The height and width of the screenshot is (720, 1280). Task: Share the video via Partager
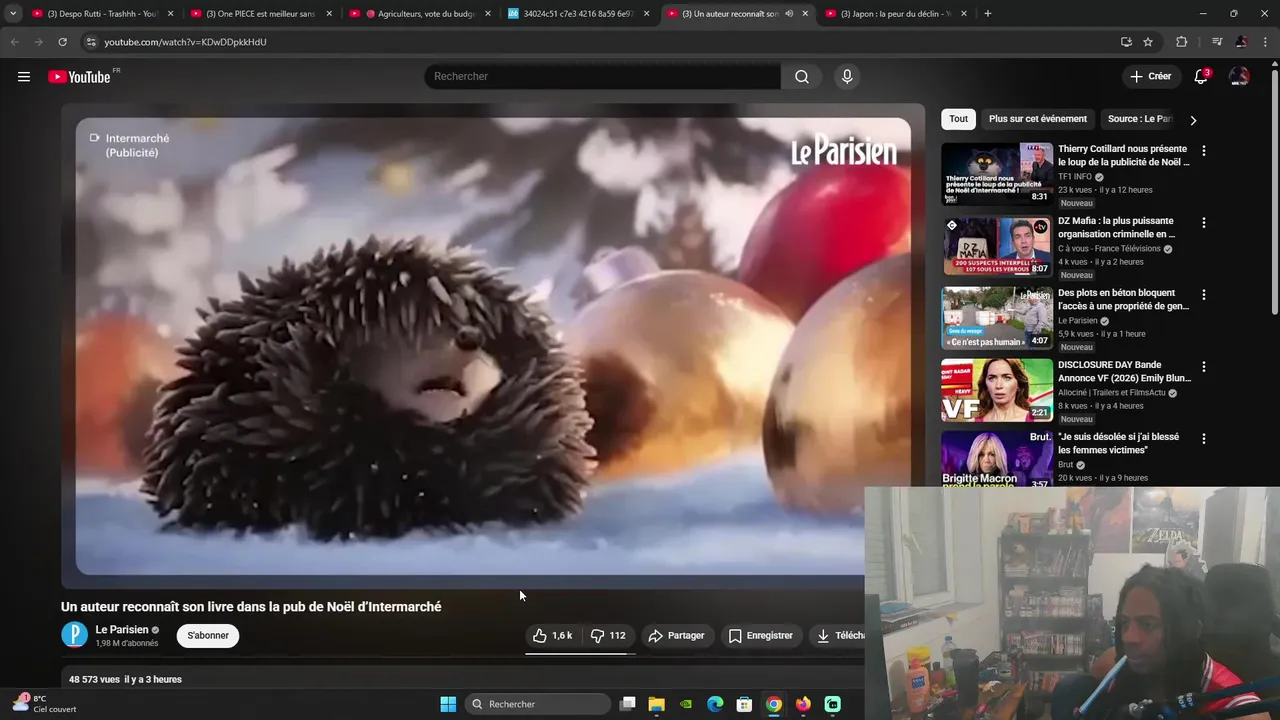point(676,636)
